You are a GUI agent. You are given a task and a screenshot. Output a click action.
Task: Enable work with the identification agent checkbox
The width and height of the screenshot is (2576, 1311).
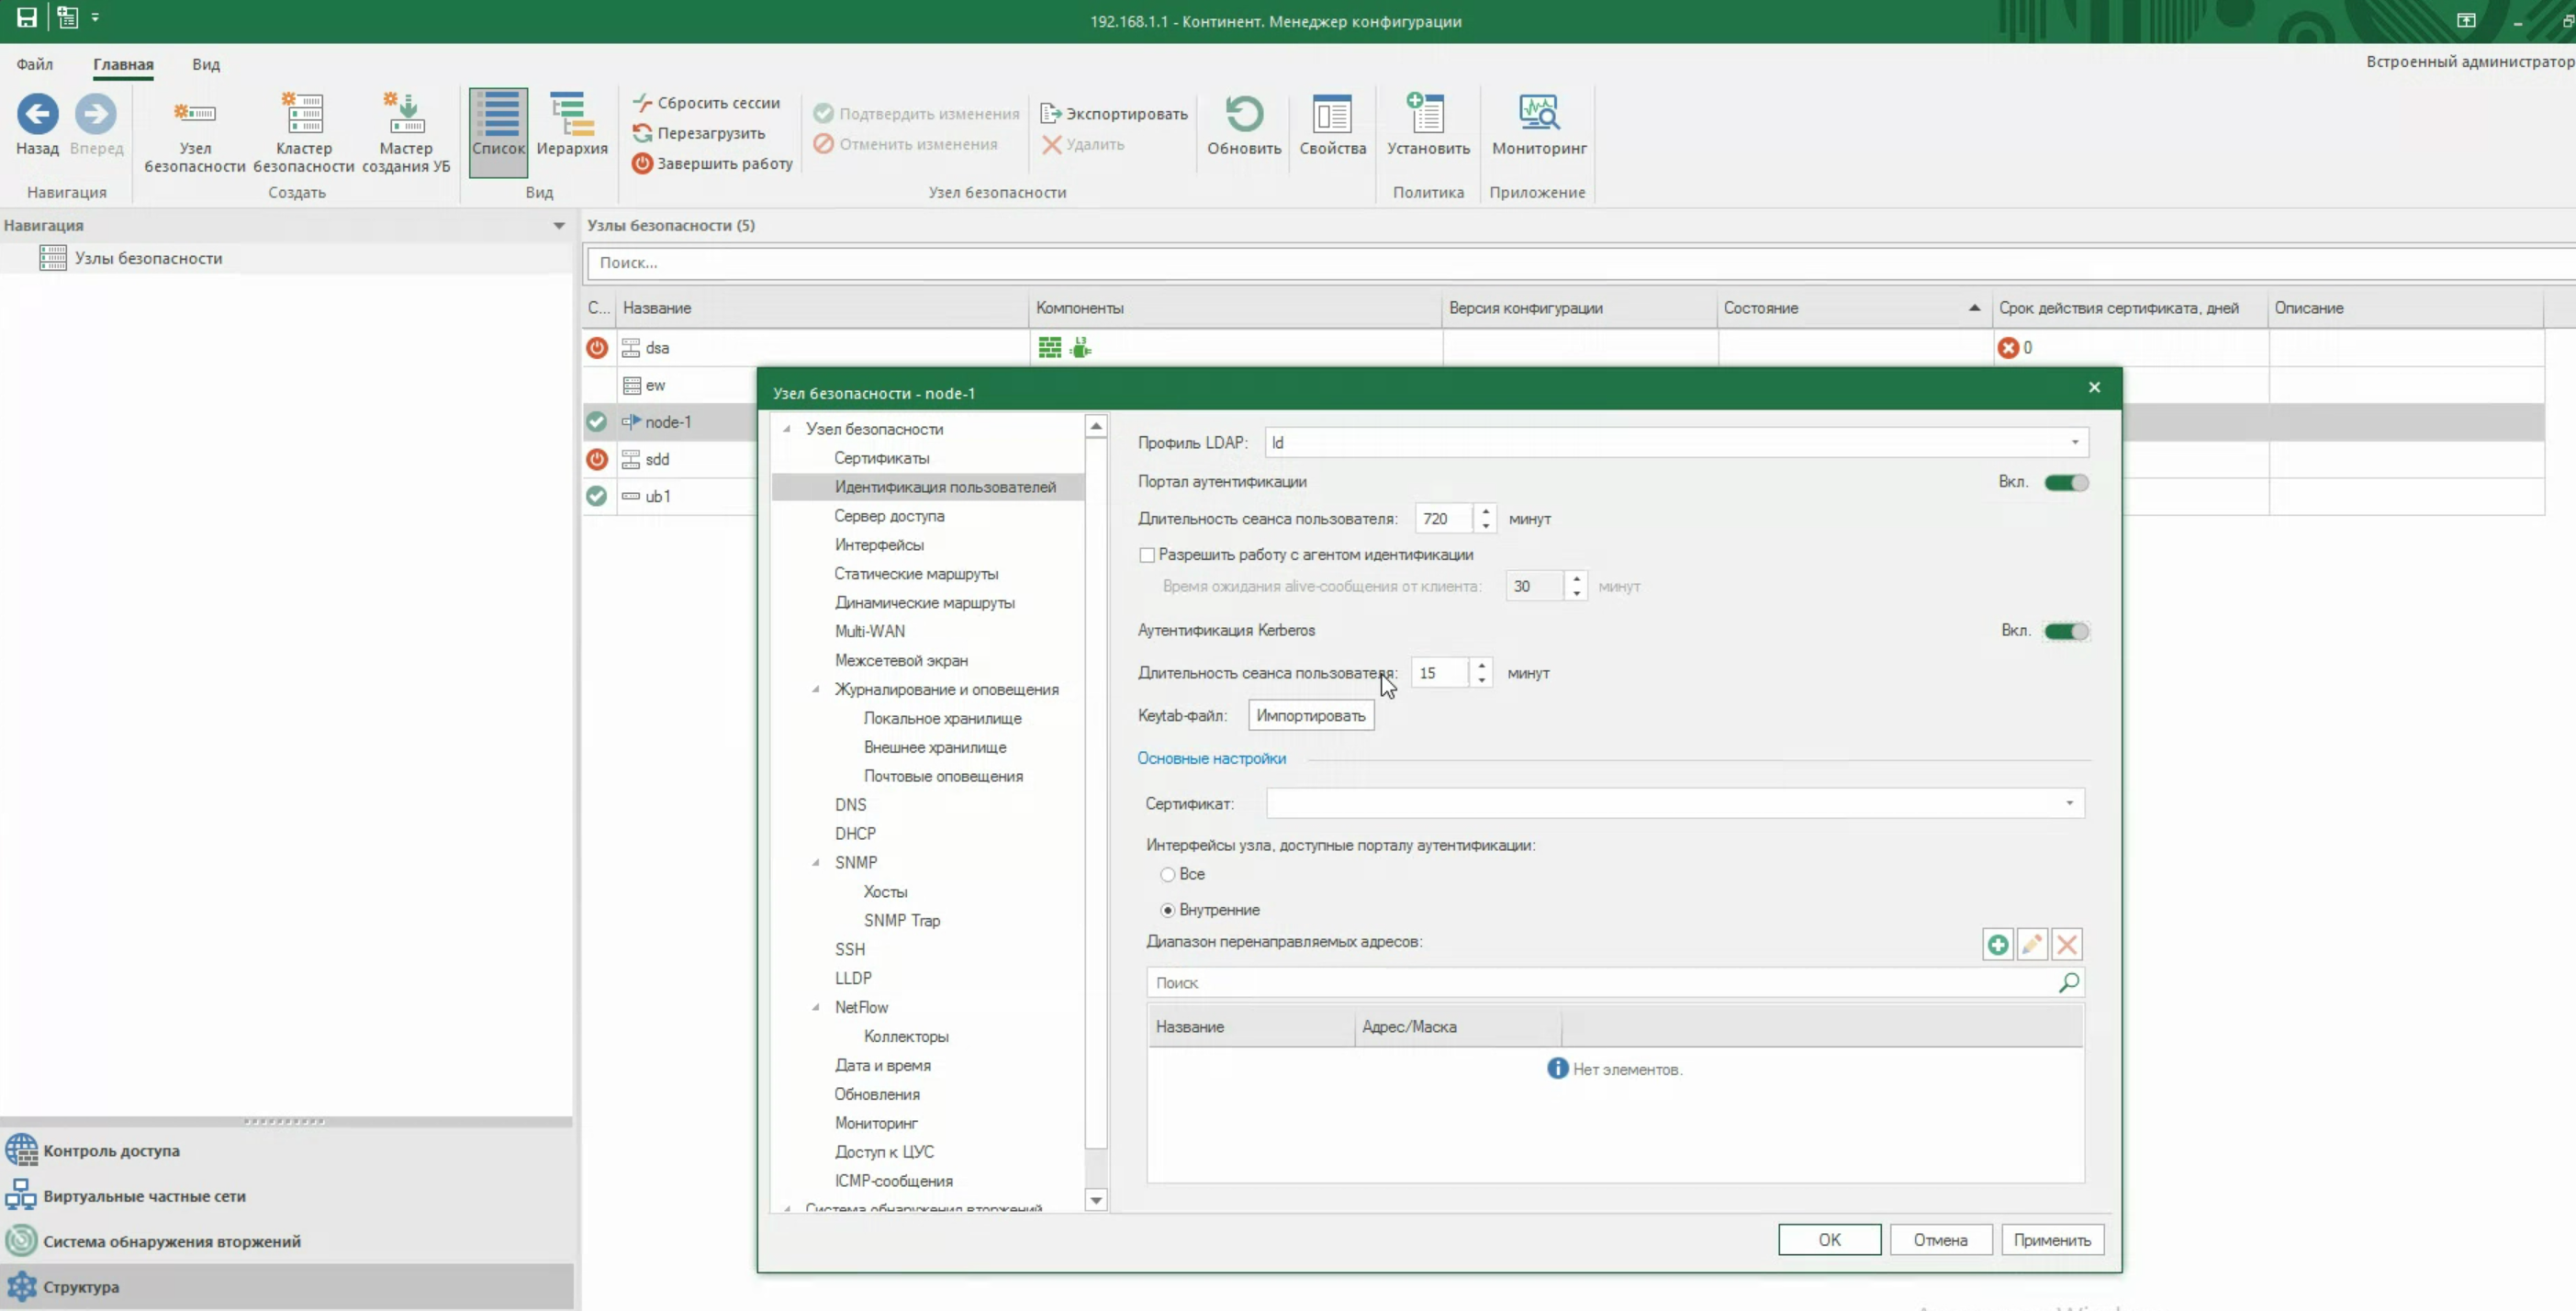tap(1147, 555)
